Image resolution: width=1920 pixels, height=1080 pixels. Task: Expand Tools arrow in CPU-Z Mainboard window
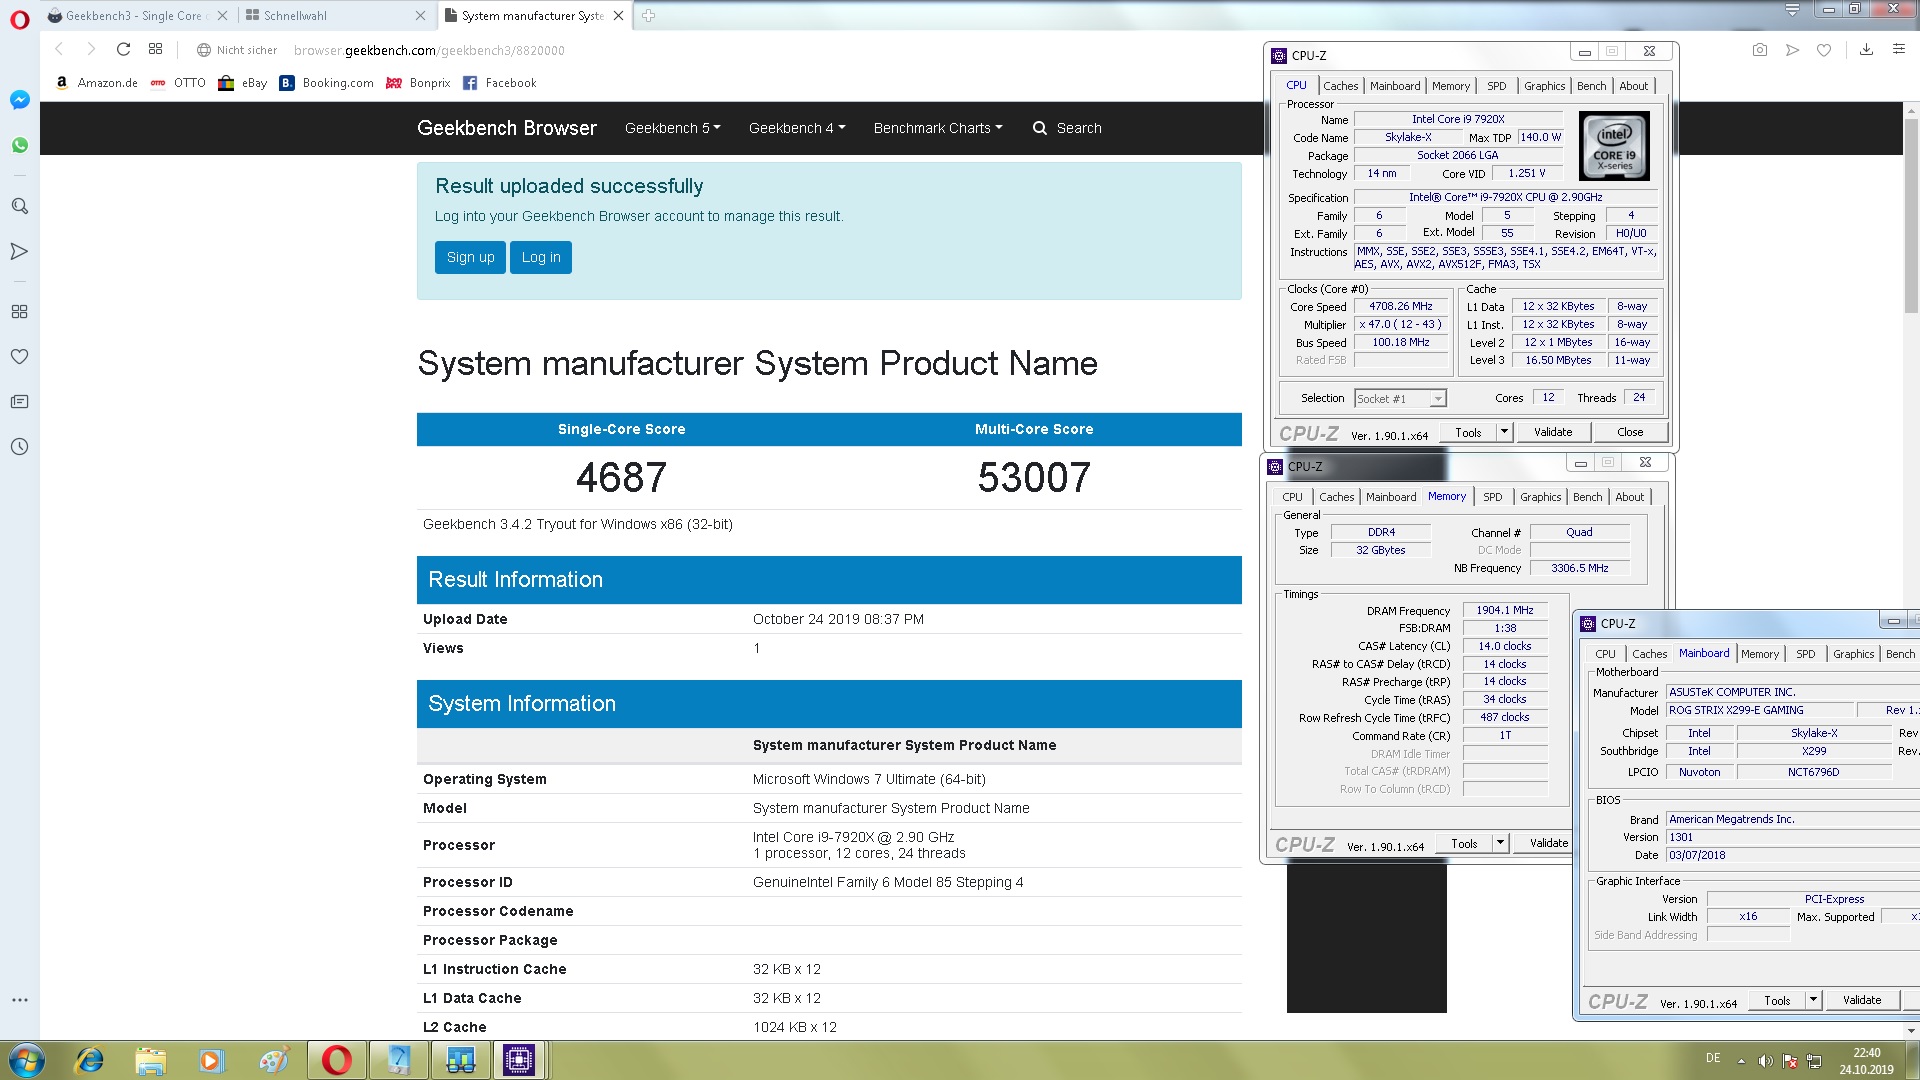click(1813, 1000)
